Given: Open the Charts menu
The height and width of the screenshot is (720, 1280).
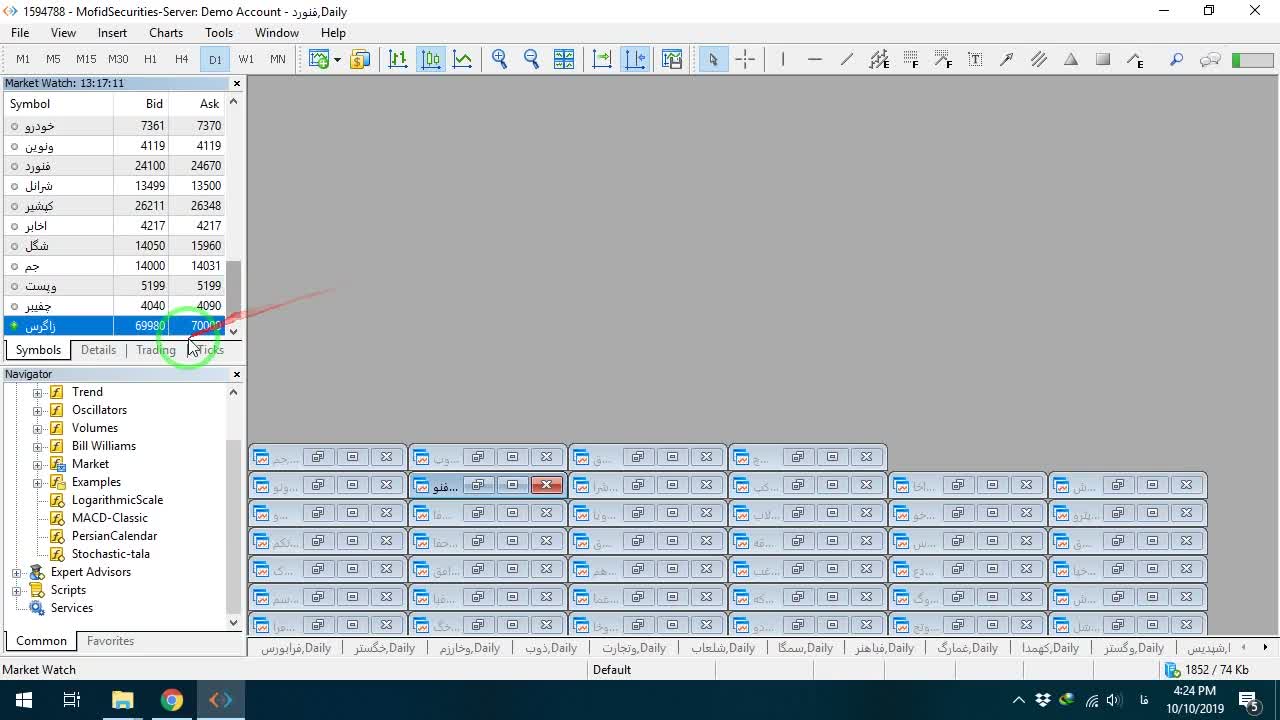Looking at the screenshot, I should pyautogui.click(x=166, y=33).
